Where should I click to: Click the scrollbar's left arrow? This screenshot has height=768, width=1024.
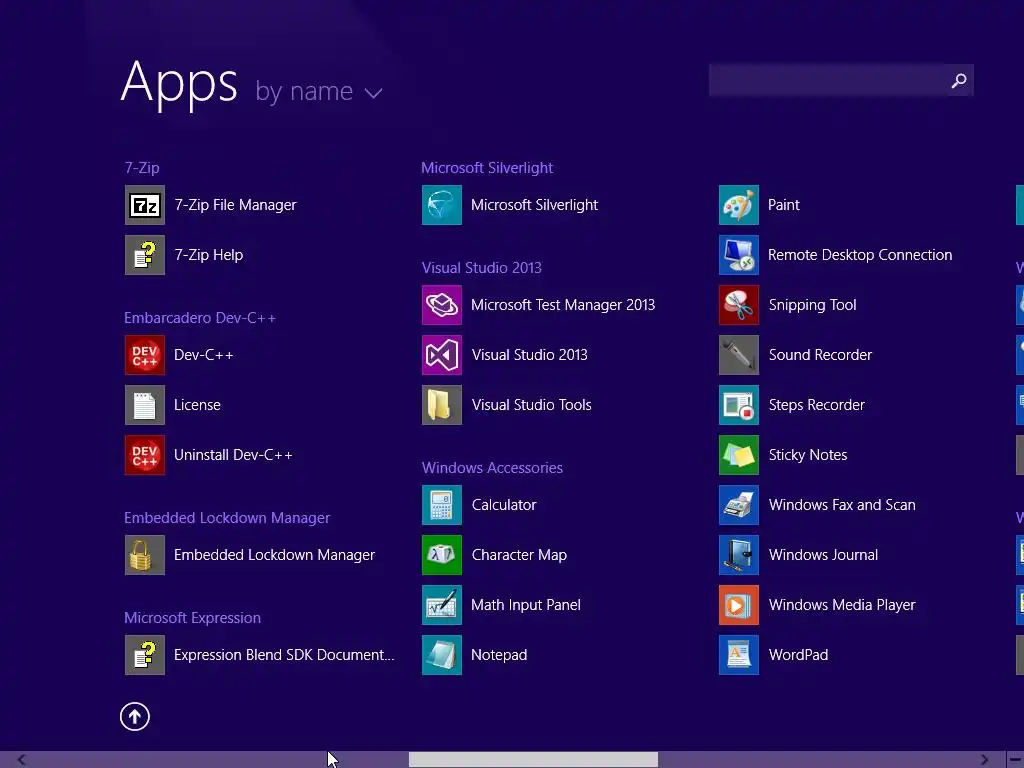[22, 760]
